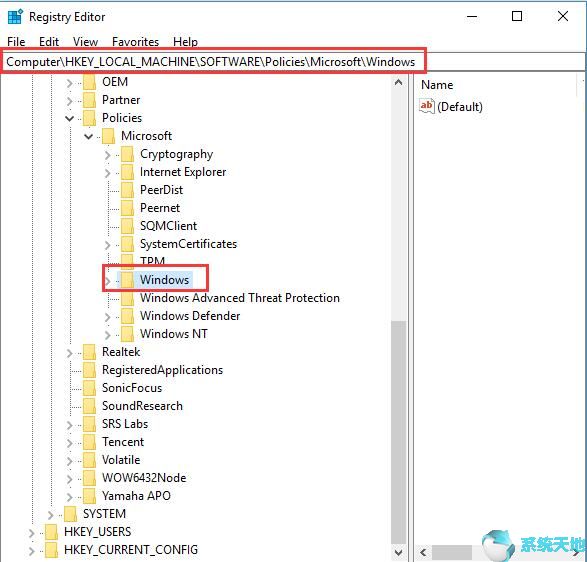Click the SystemCertificates folder icon
The height and width of the screenshot is (562, 587).
click(x=127, y=244)
